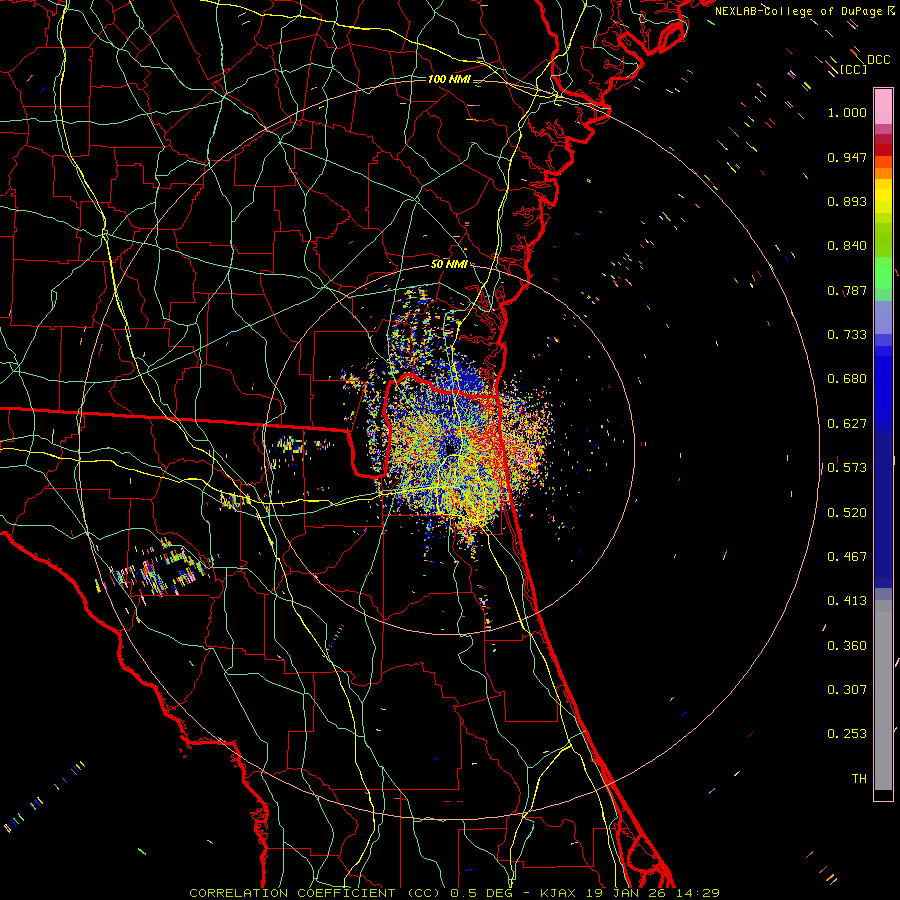Click the pink swatch at top of color bar
900x900 pixels.
[883, 107]
